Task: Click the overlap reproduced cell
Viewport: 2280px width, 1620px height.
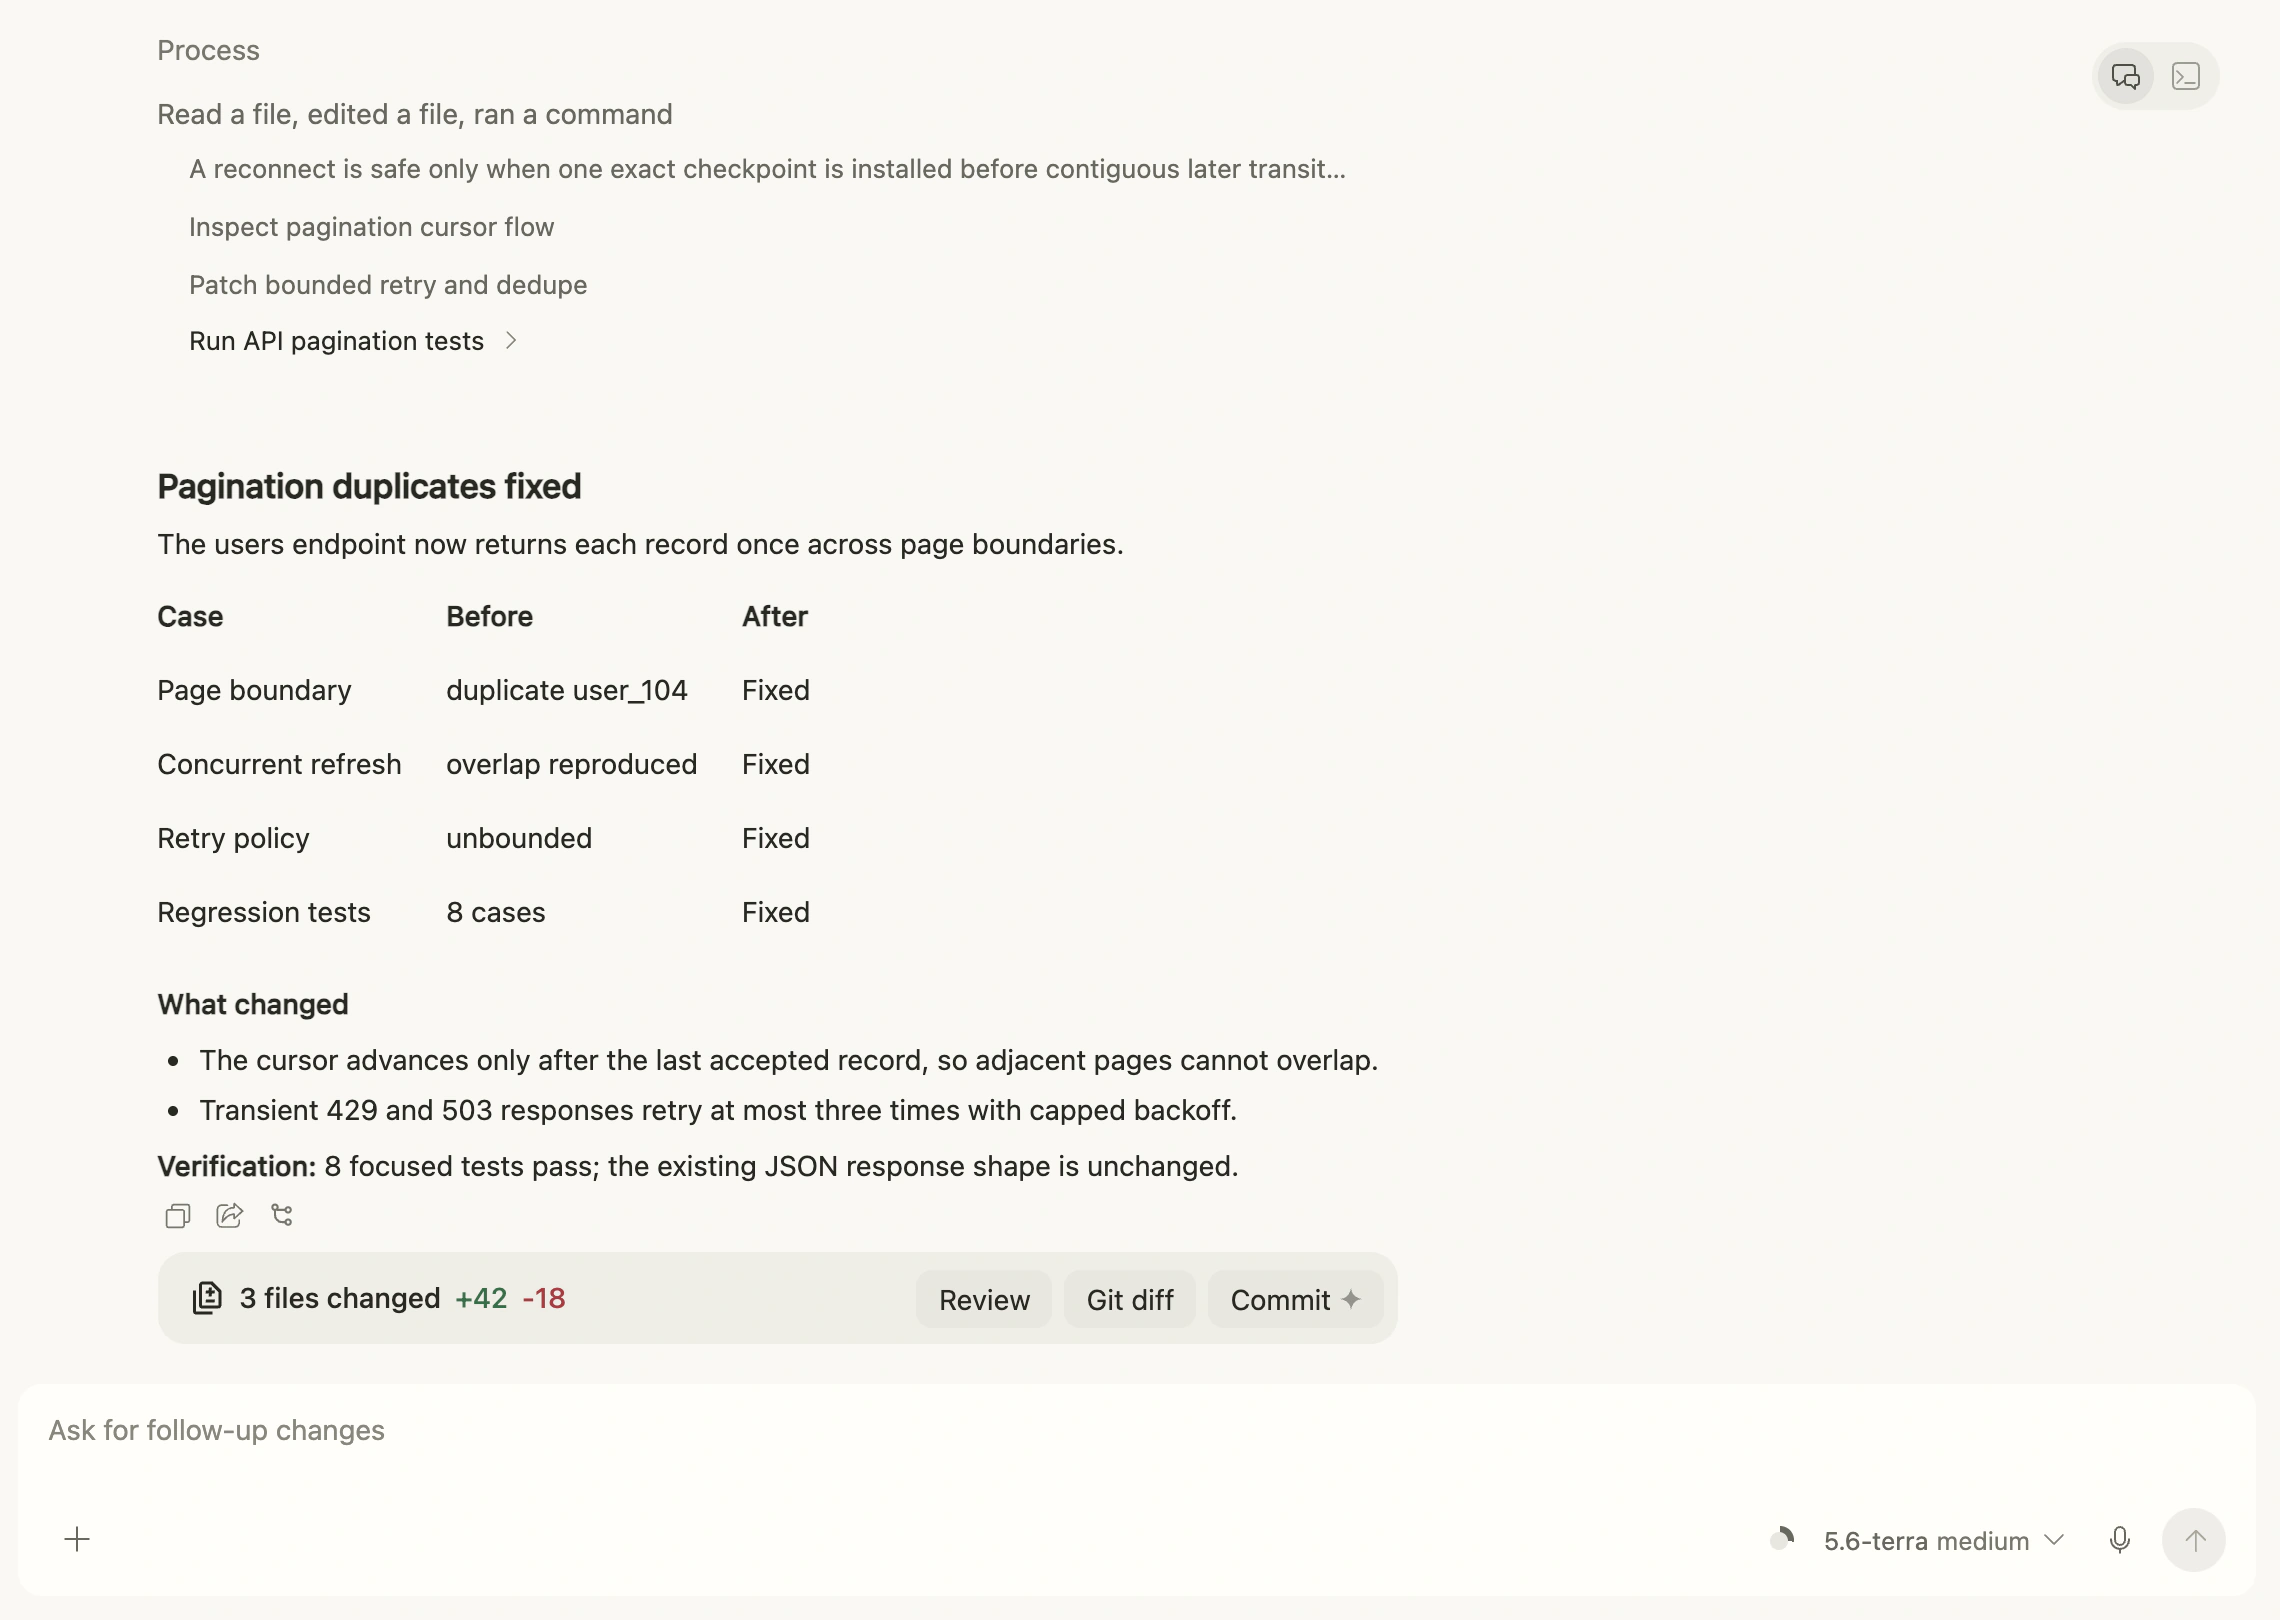Action: [x=571, y=764]
